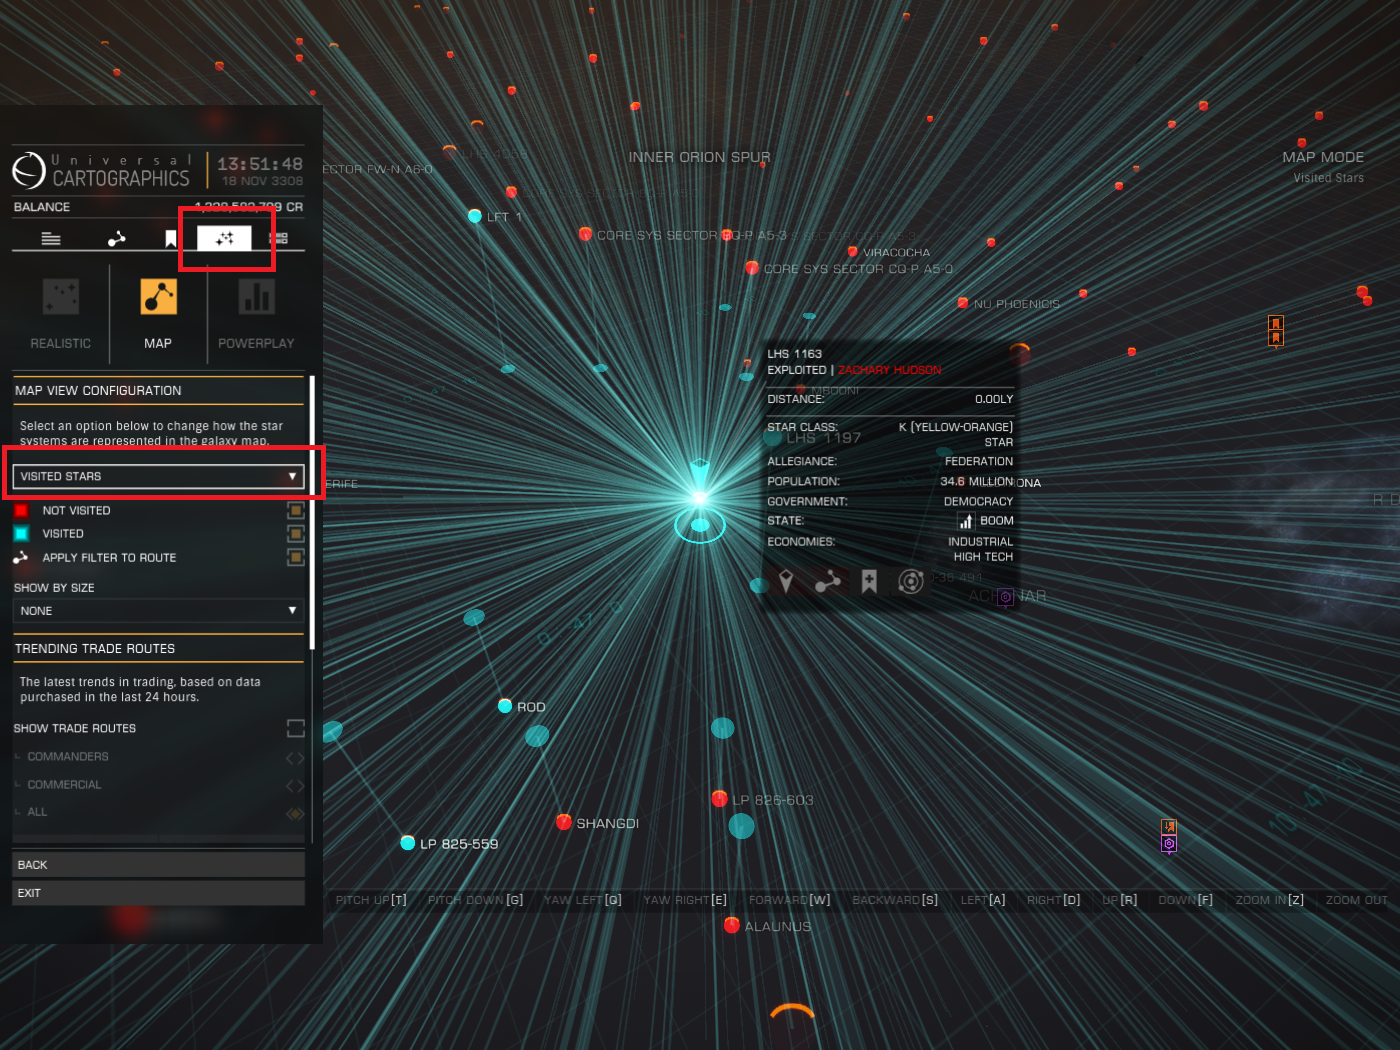The image size is (1400, 1050).
Task: Select the Powerplay view mode icon
Action: coord(256,297)
